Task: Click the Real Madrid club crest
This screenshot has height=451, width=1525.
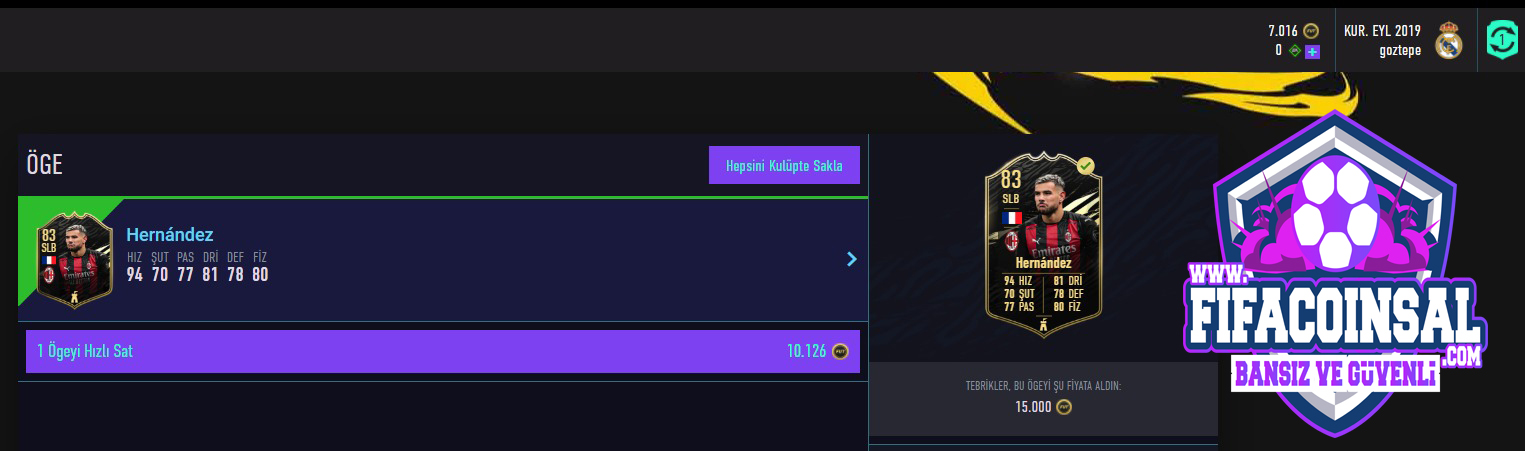Action: 1449,41
